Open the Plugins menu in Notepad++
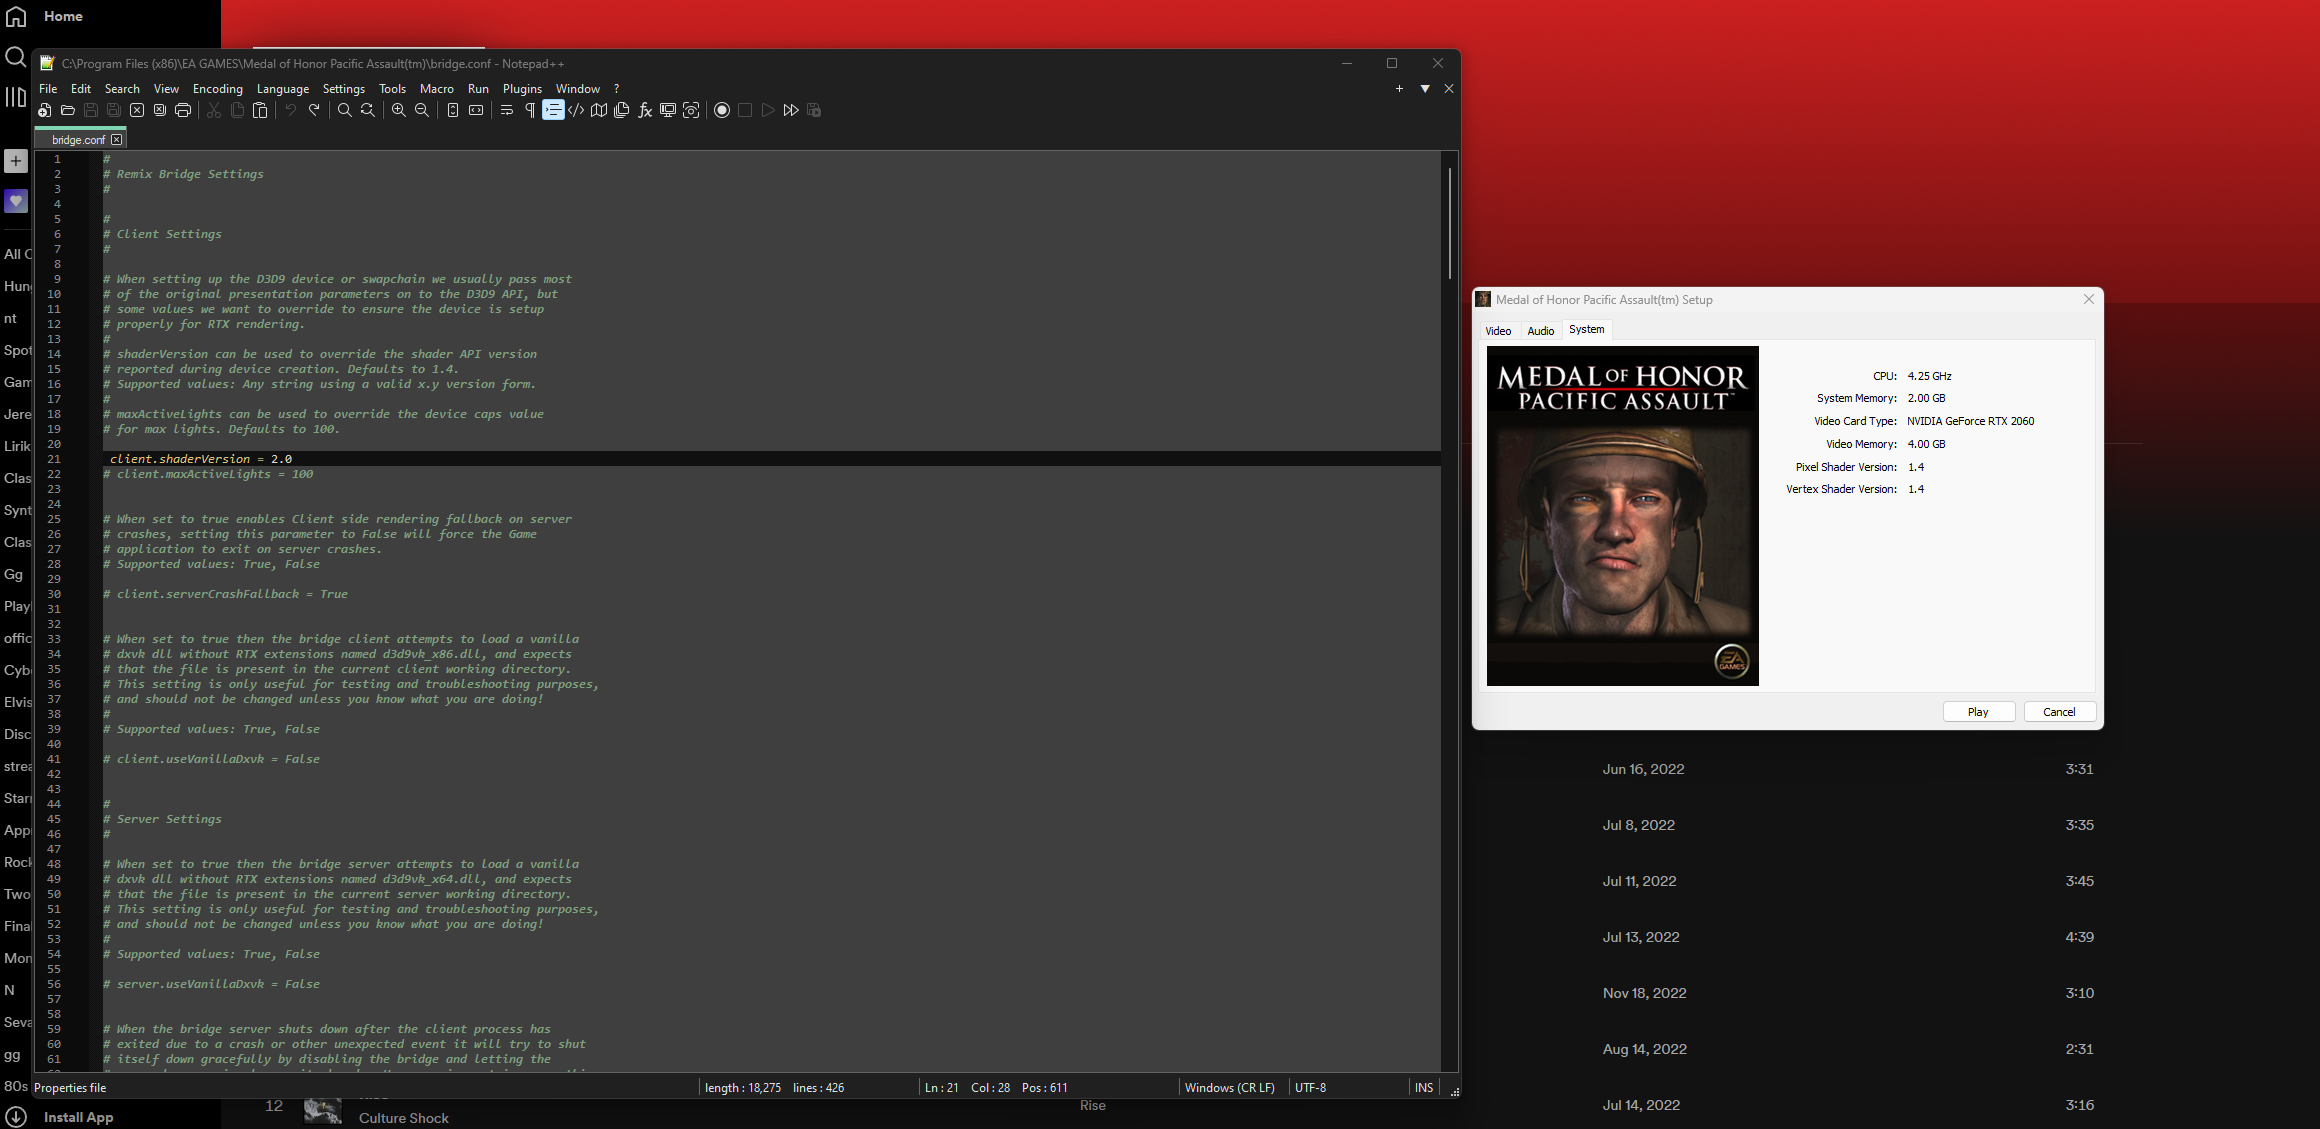Viewport: 2320px width, 1129px height. point(521,89)
